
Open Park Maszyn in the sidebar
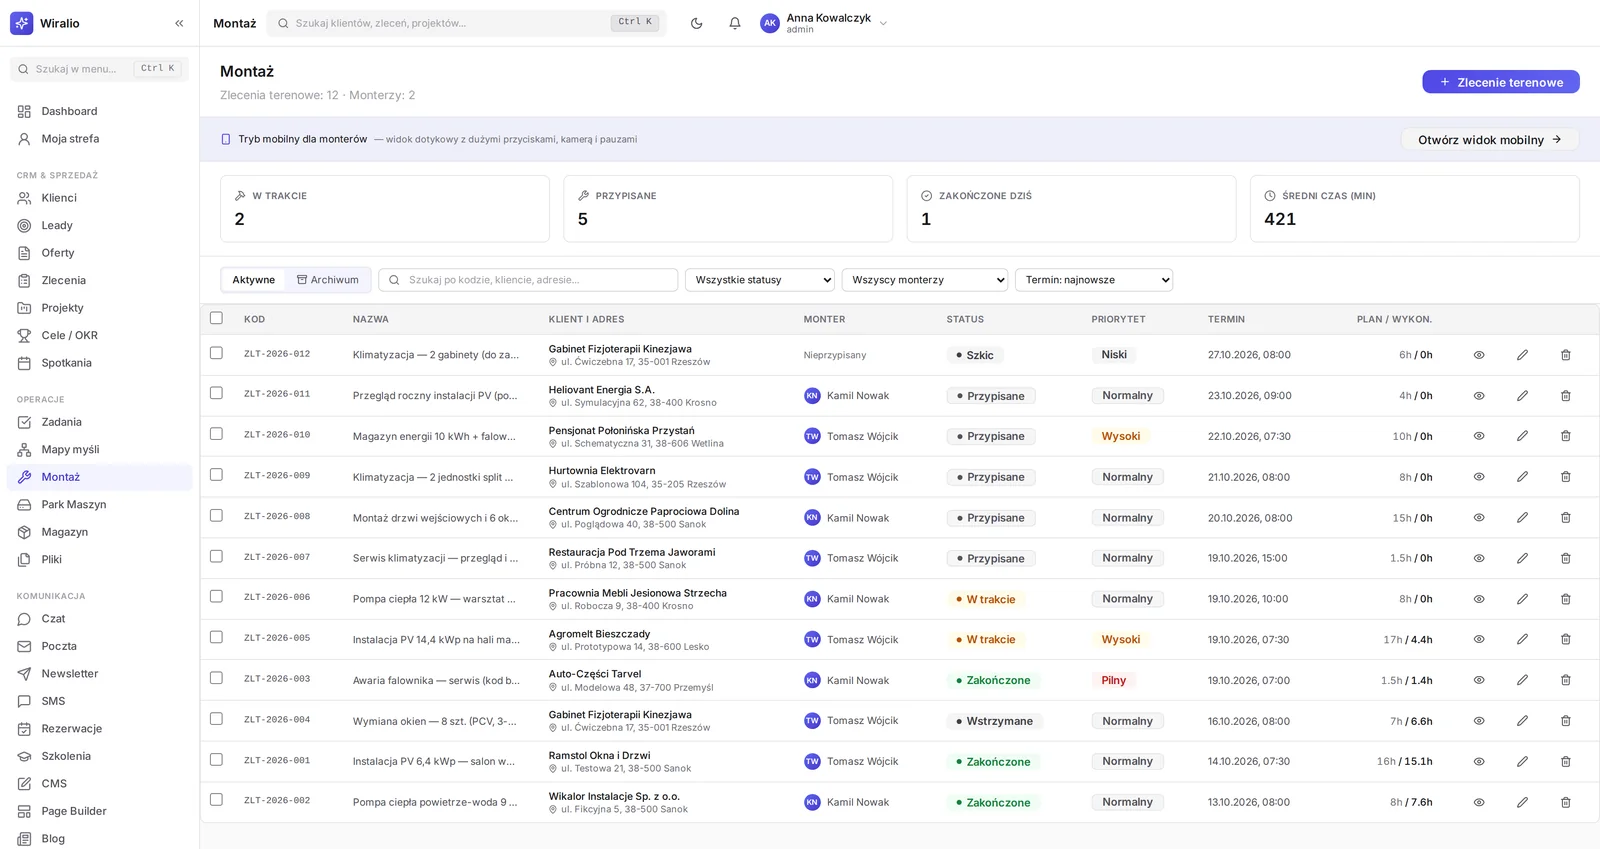(x=99, y=505)
